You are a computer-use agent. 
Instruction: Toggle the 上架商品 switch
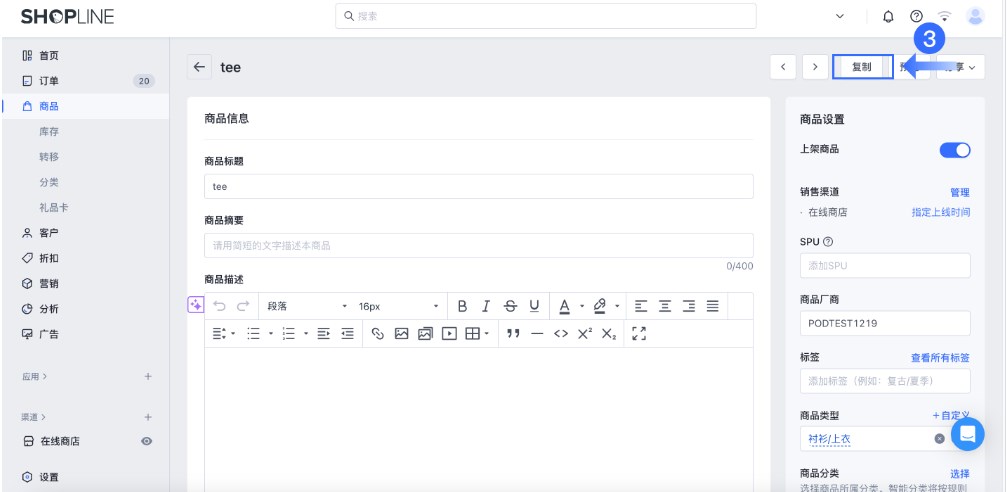pyautogui.click(x=955, y=150)
